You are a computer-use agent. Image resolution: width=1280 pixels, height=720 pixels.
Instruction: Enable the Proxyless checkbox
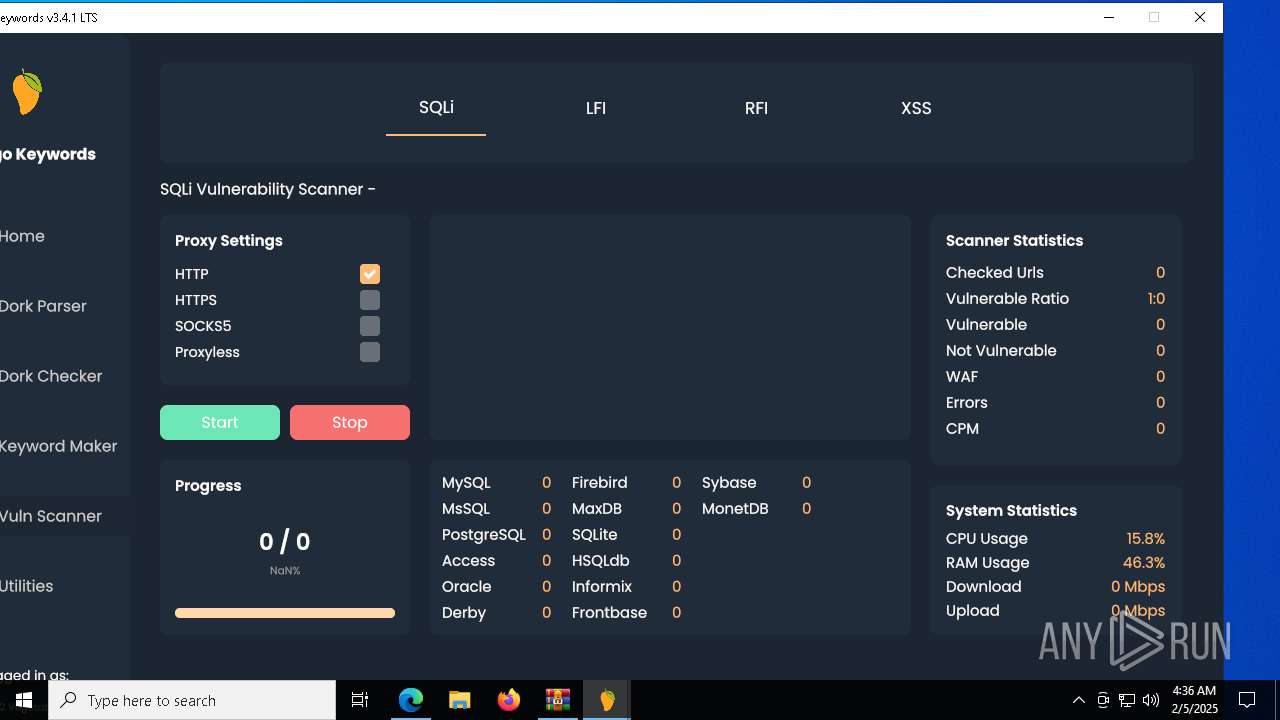coord(370,352)
